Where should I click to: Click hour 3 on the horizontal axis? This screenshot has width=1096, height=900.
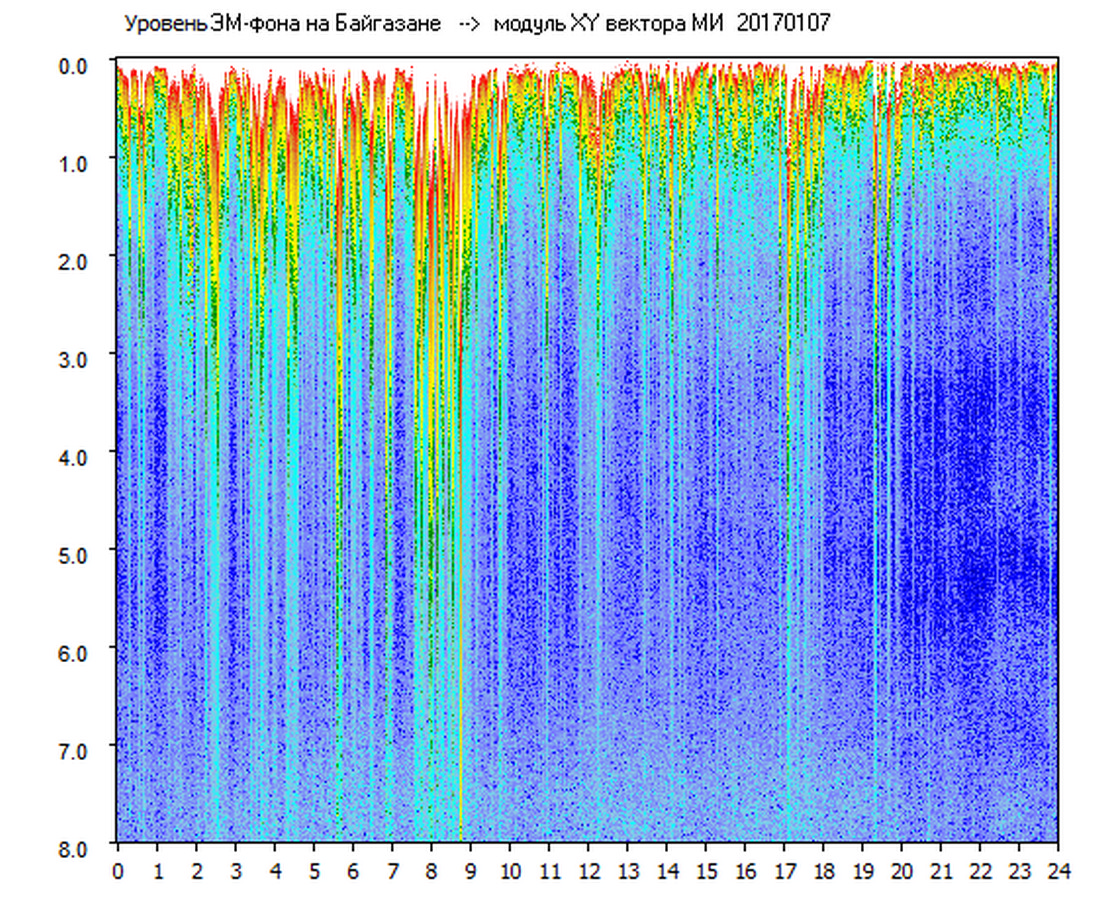coord(236,870)
